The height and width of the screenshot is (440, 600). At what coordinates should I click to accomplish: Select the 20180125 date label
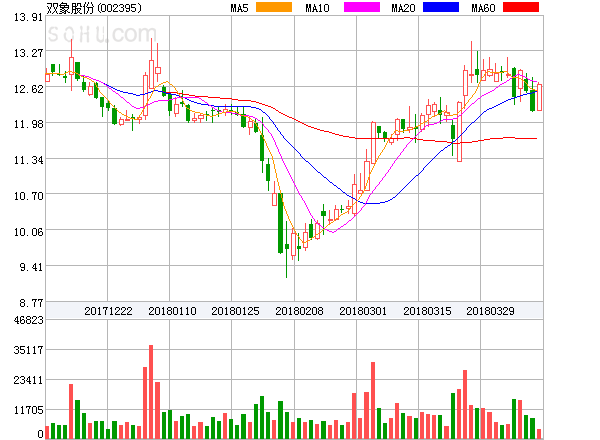tap(235, 311)
